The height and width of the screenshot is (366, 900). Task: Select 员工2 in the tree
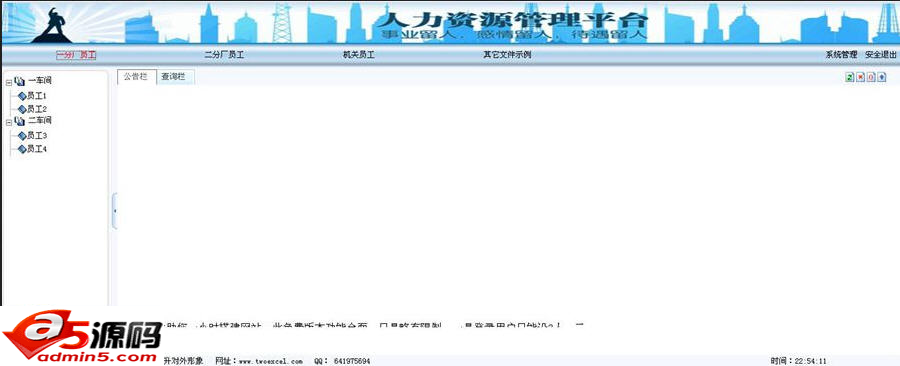[37, 109]
